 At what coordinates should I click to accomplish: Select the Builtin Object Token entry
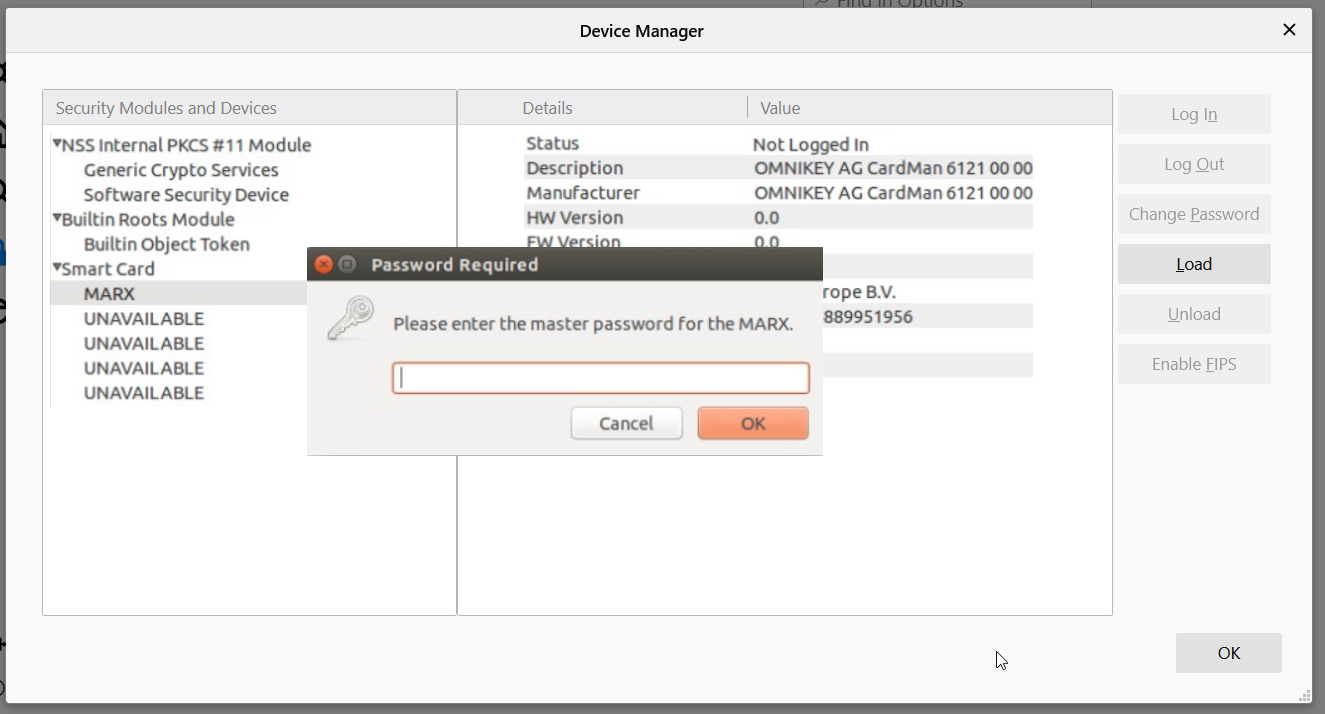tap(167, 244)
